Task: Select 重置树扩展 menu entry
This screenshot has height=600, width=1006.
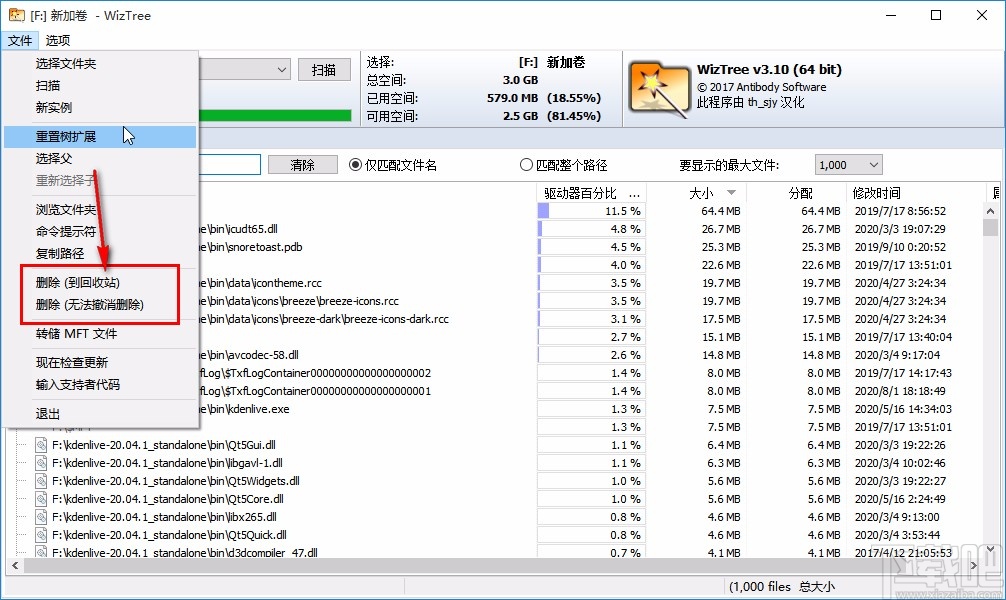Action: coord(99,137)
